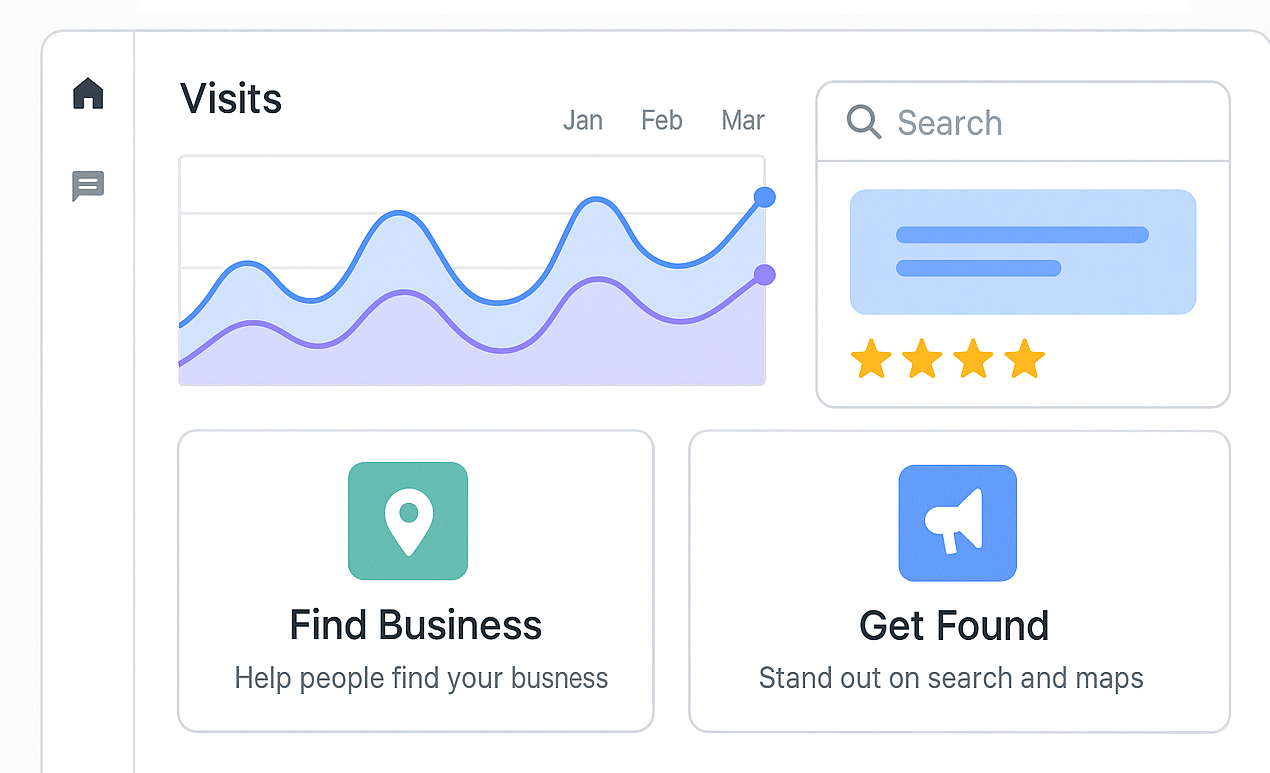
Task: Click the magnifying glass search icon
Action: coord(864,122)
